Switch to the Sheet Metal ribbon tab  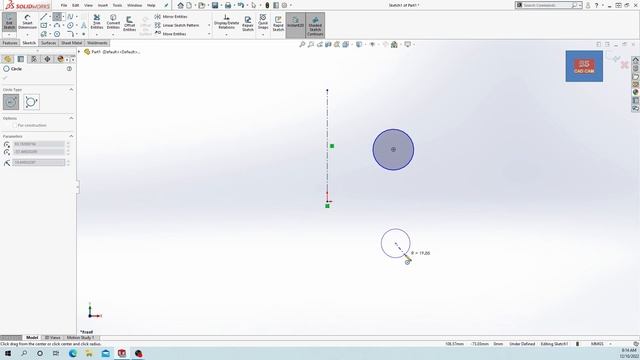pyautogui.click(x=71, y=43)
